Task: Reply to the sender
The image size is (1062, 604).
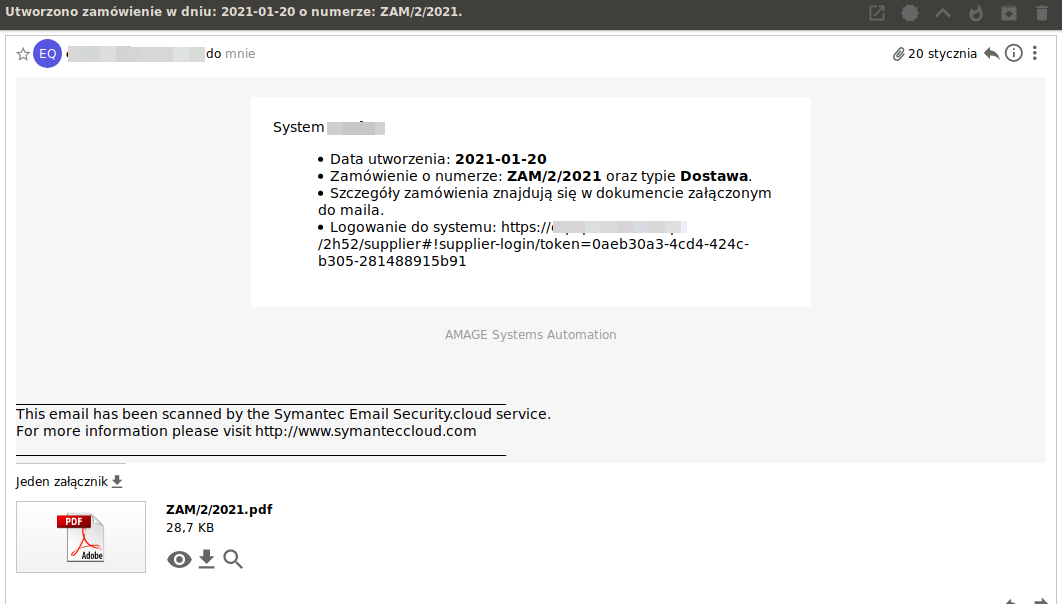Action: coord(991,53)
